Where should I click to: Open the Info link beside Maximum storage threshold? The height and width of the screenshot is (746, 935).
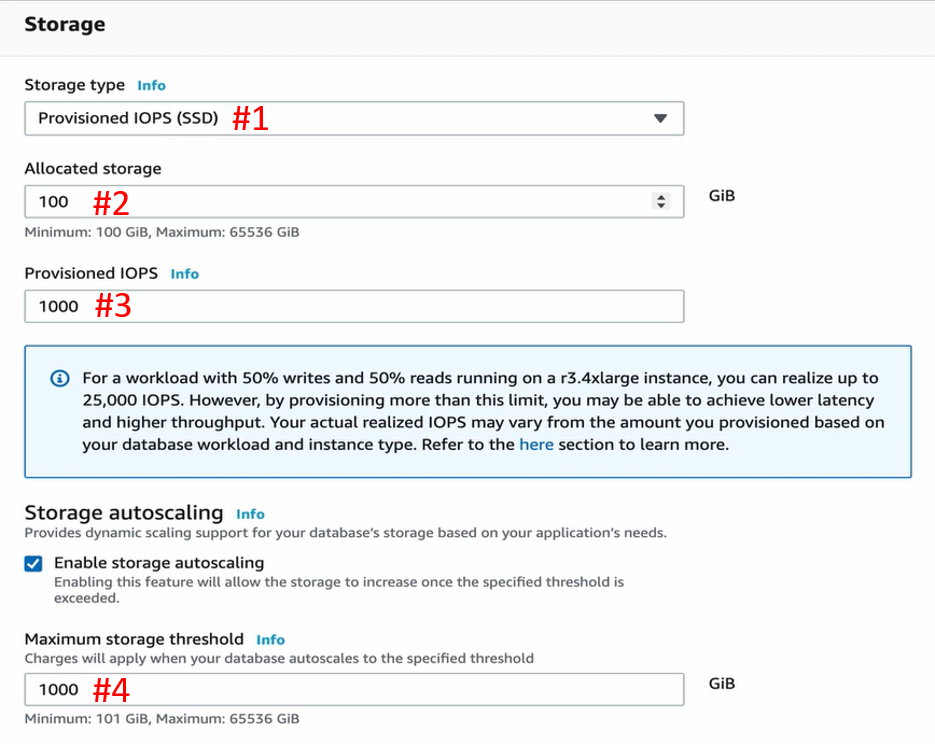tap(270, 640)
